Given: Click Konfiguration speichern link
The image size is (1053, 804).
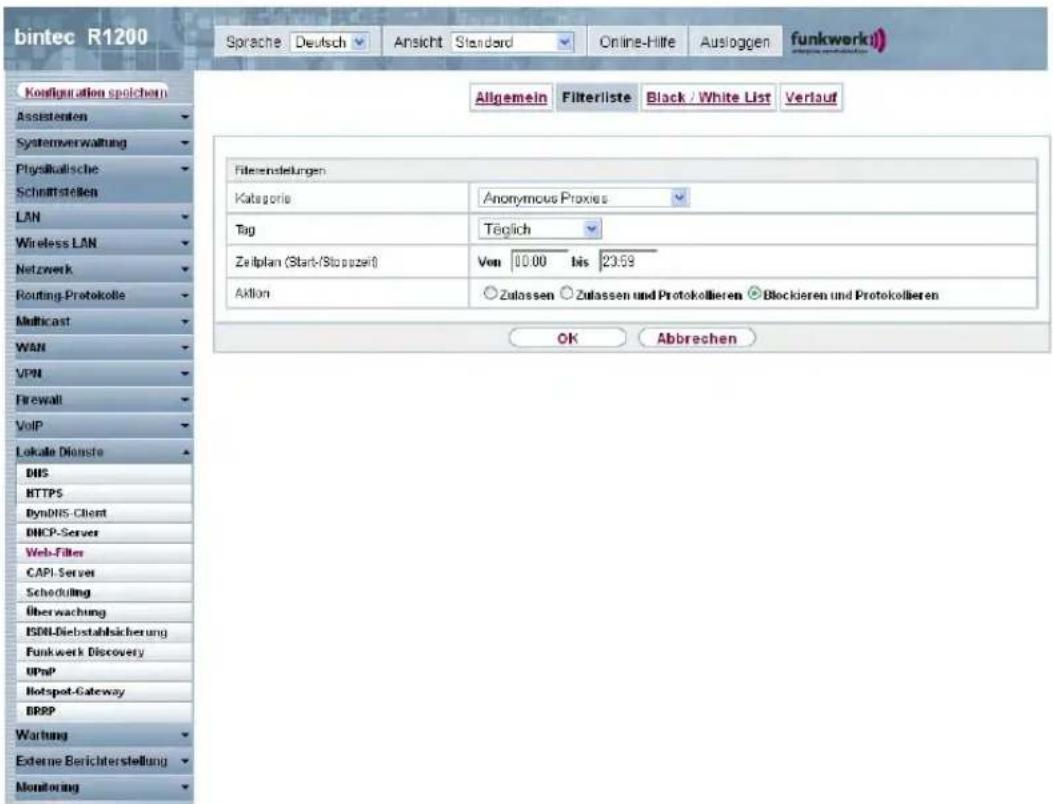Looking at the screenshot, I should 95,93.
